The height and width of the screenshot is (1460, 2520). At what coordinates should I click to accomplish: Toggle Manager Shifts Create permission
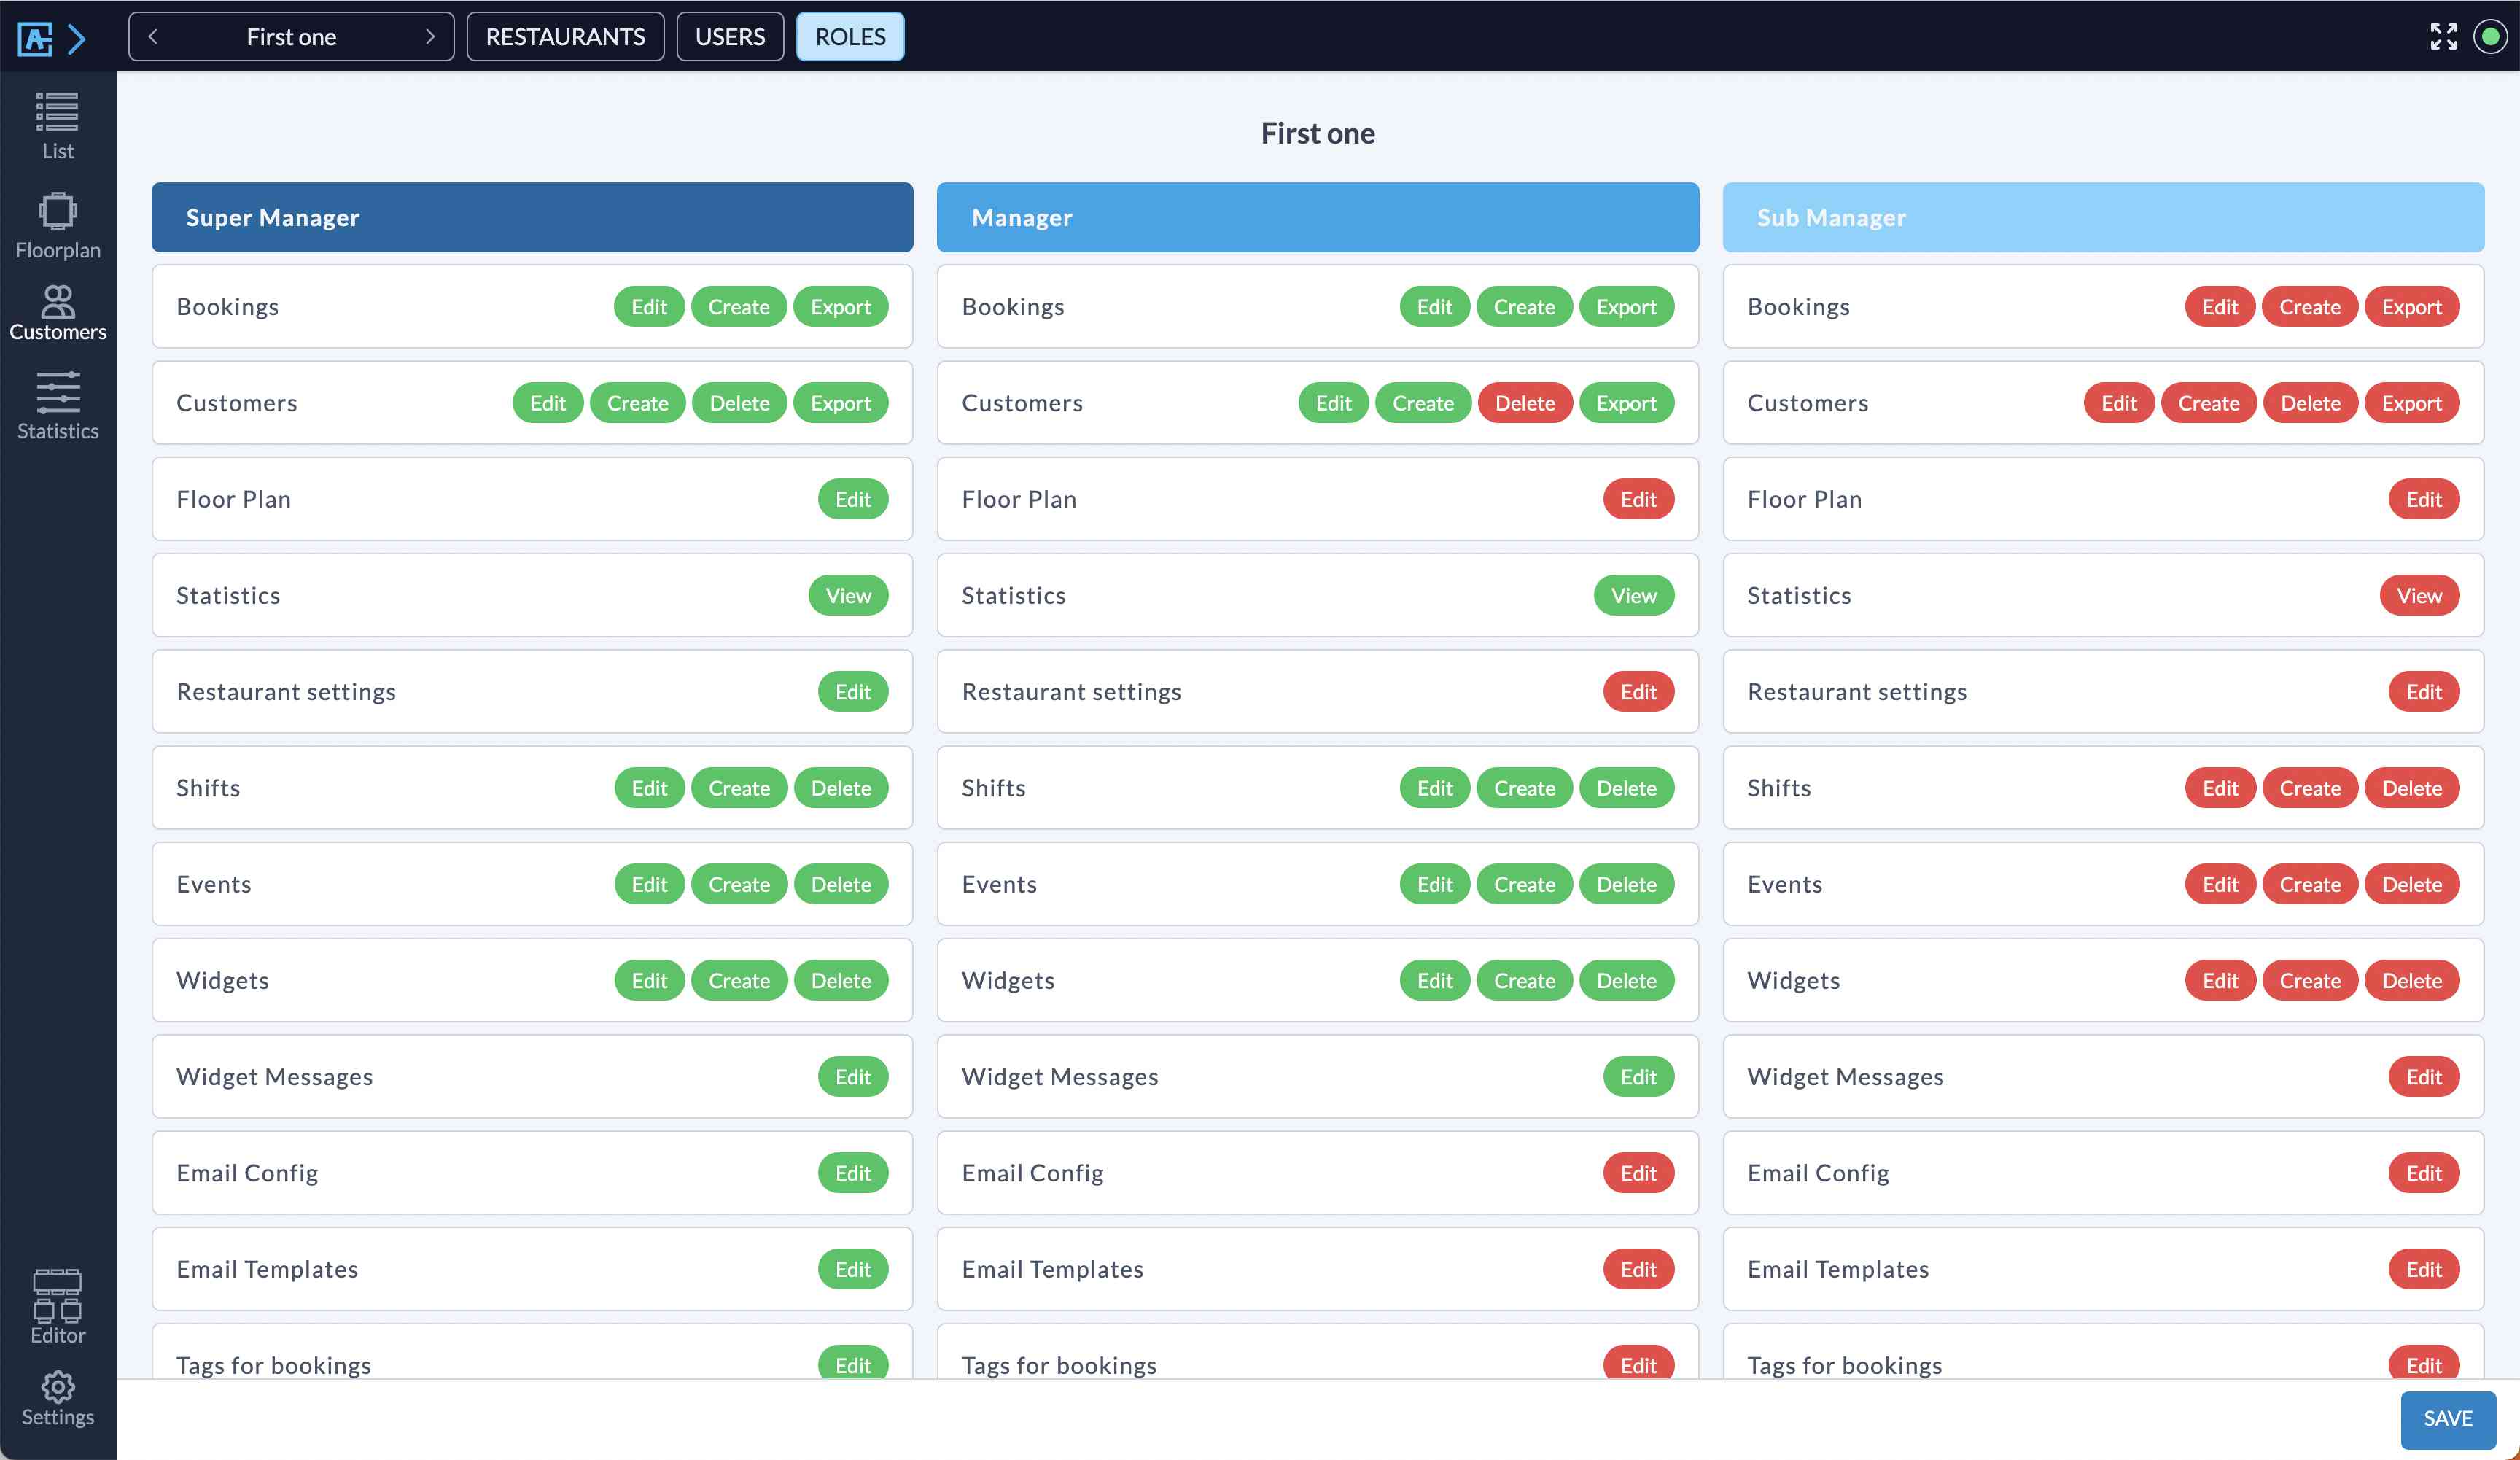pos(1524,788)
